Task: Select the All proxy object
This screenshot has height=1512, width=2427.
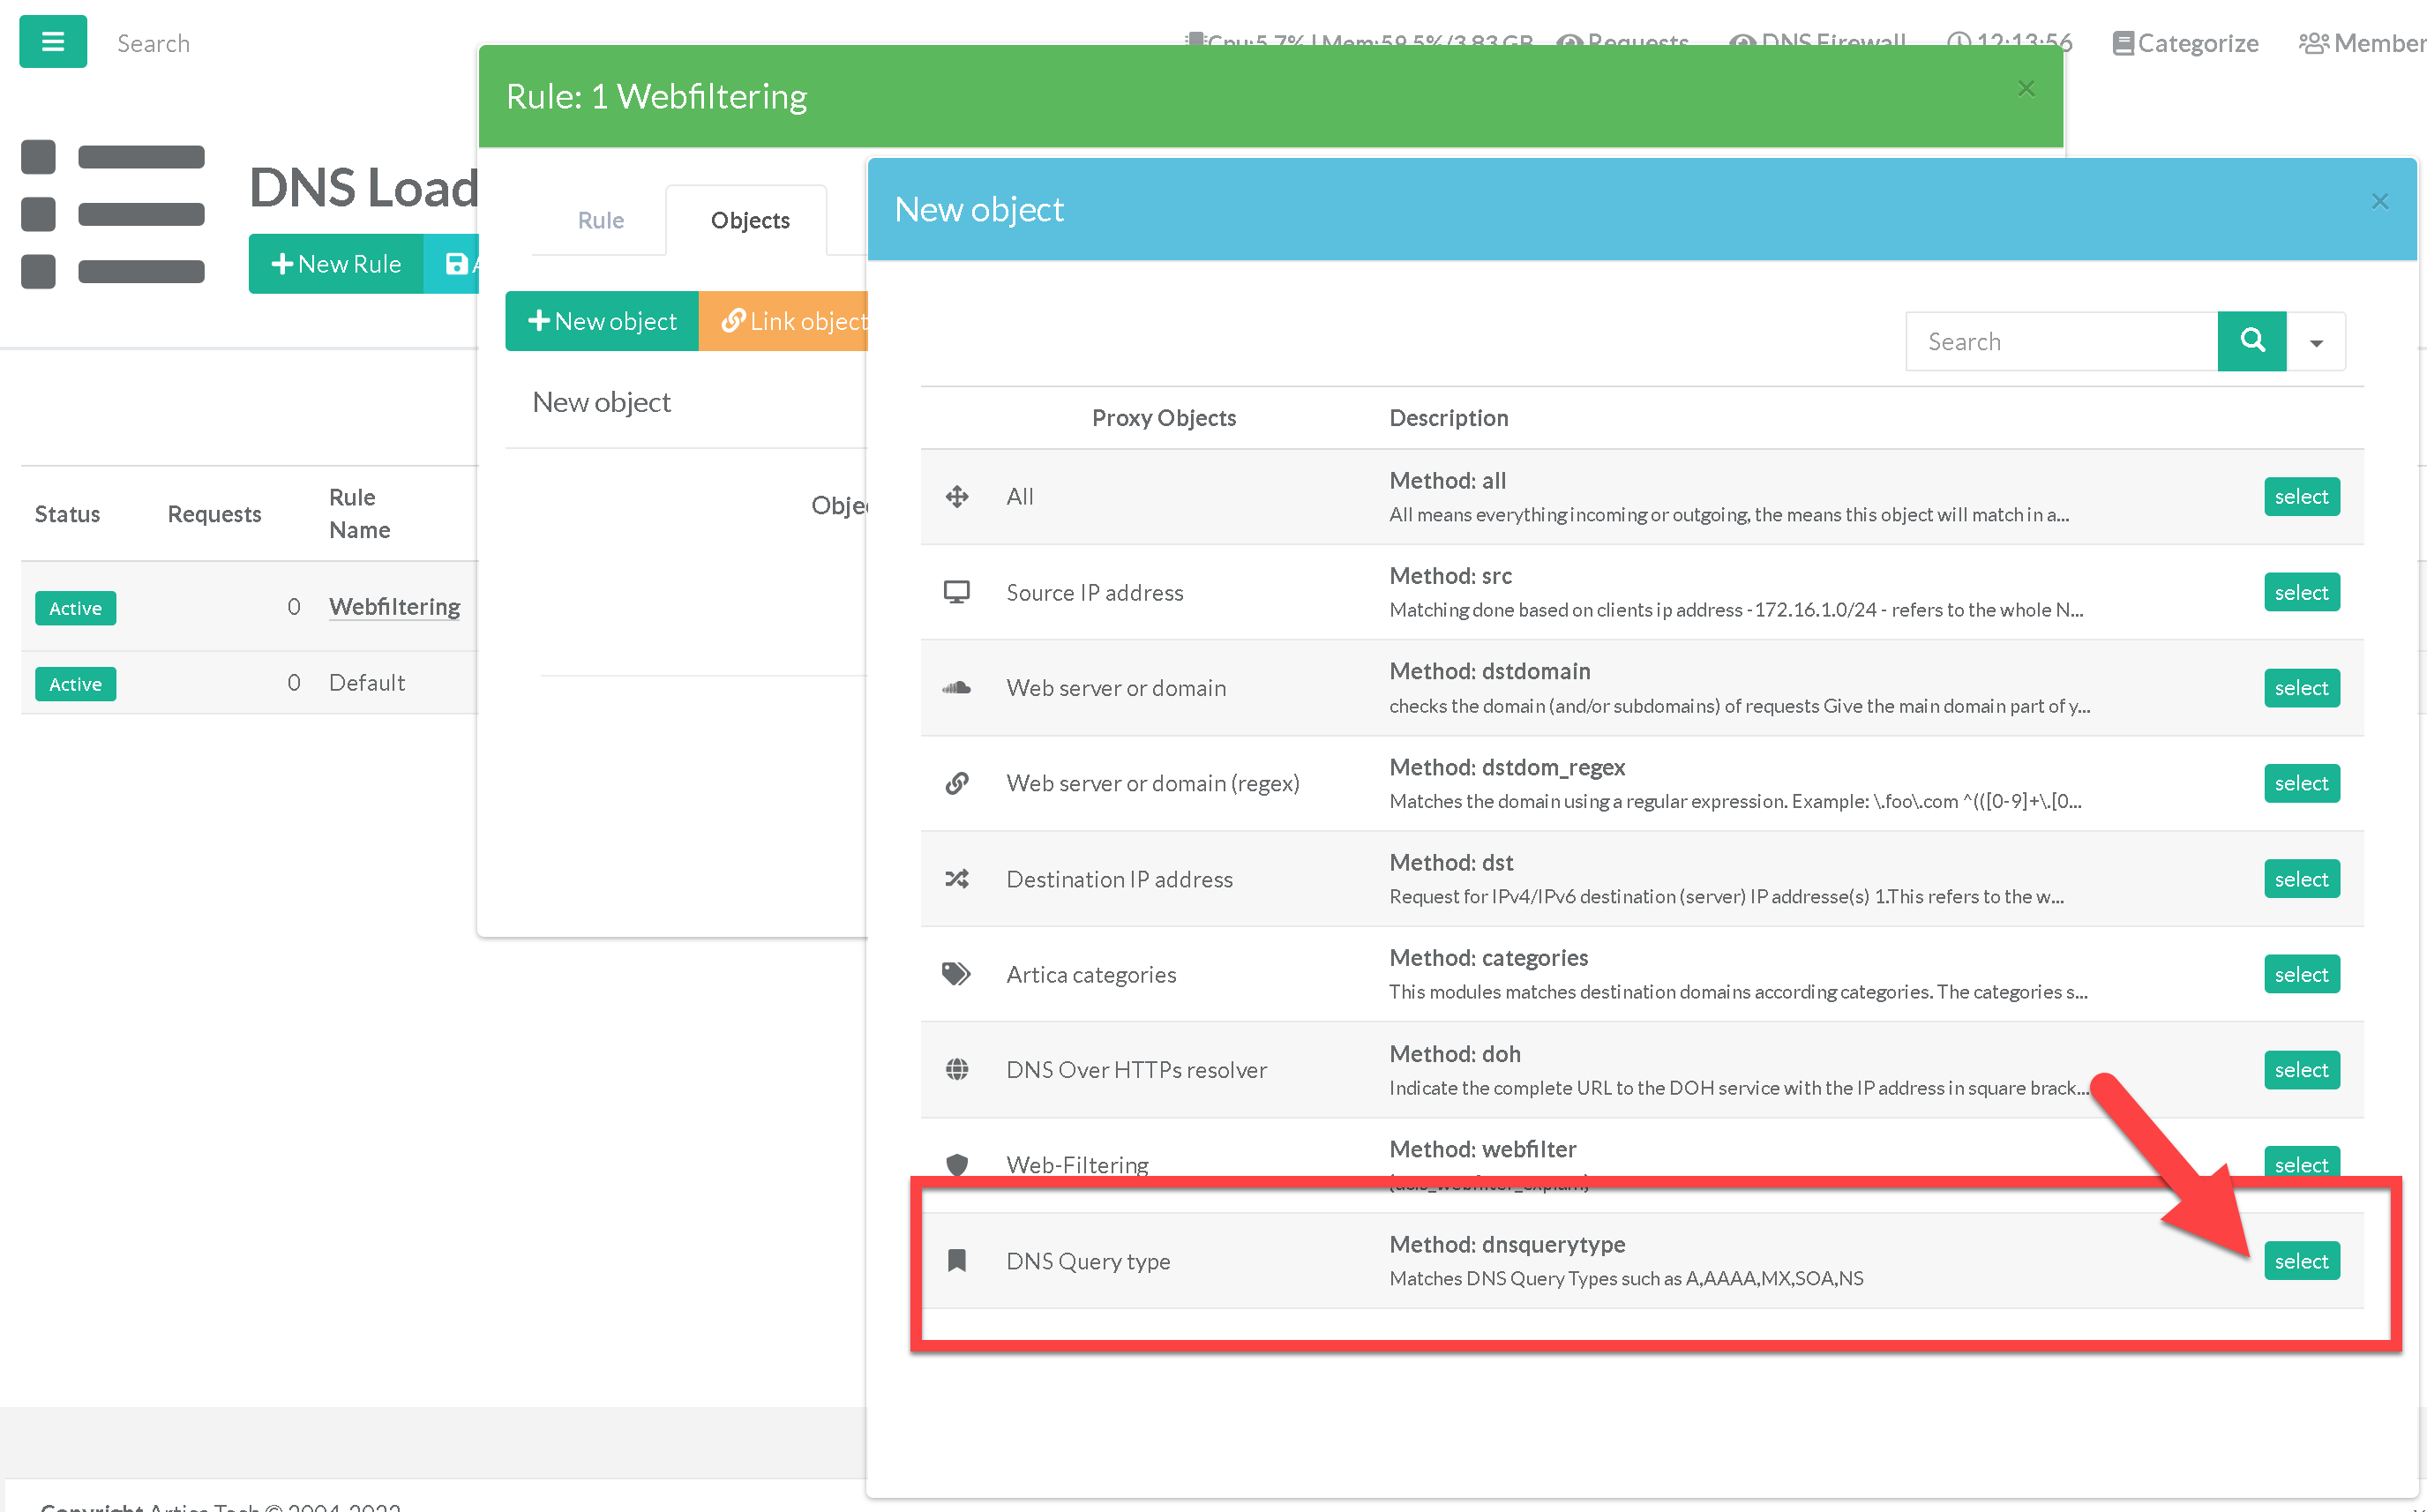Action: pos(2300,497)
